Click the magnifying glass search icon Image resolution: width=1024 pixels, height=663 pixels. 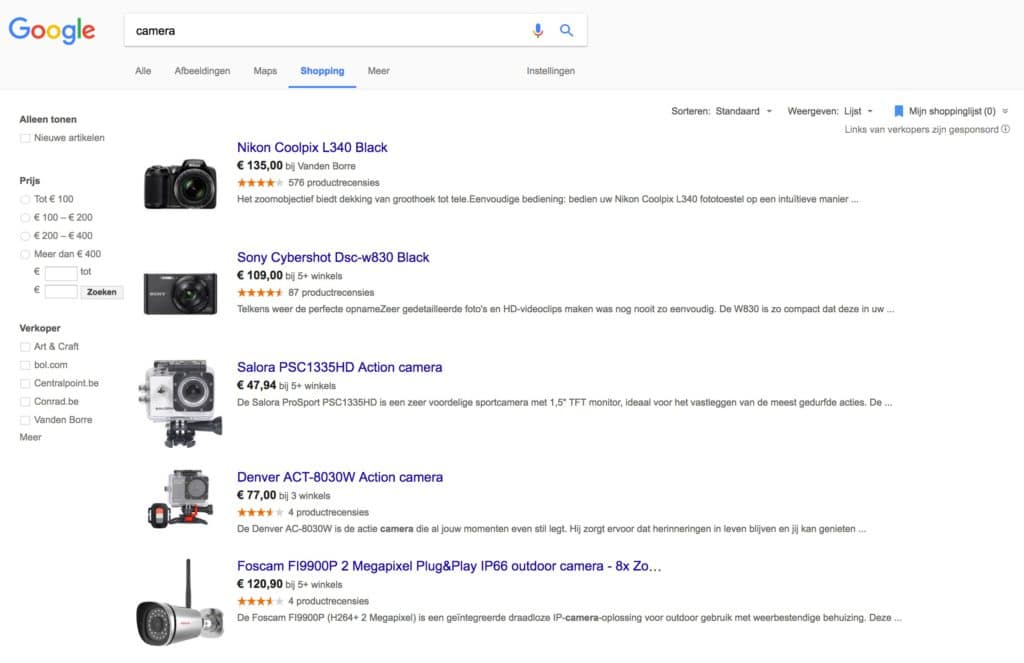[566, 30]
